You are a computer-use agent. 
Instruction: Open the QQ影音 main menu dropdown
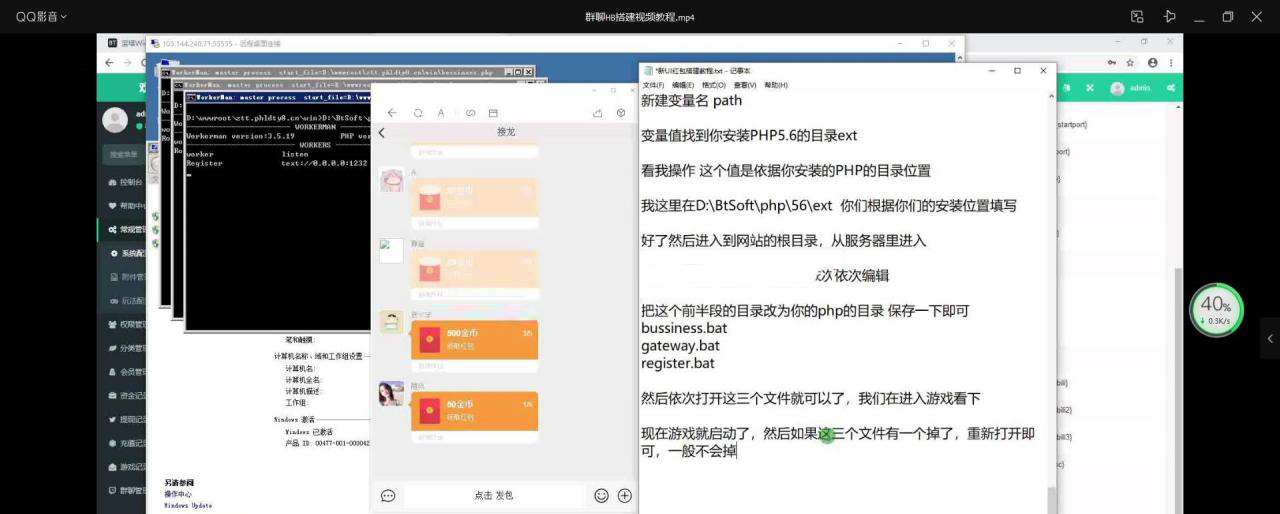[41, 17]
